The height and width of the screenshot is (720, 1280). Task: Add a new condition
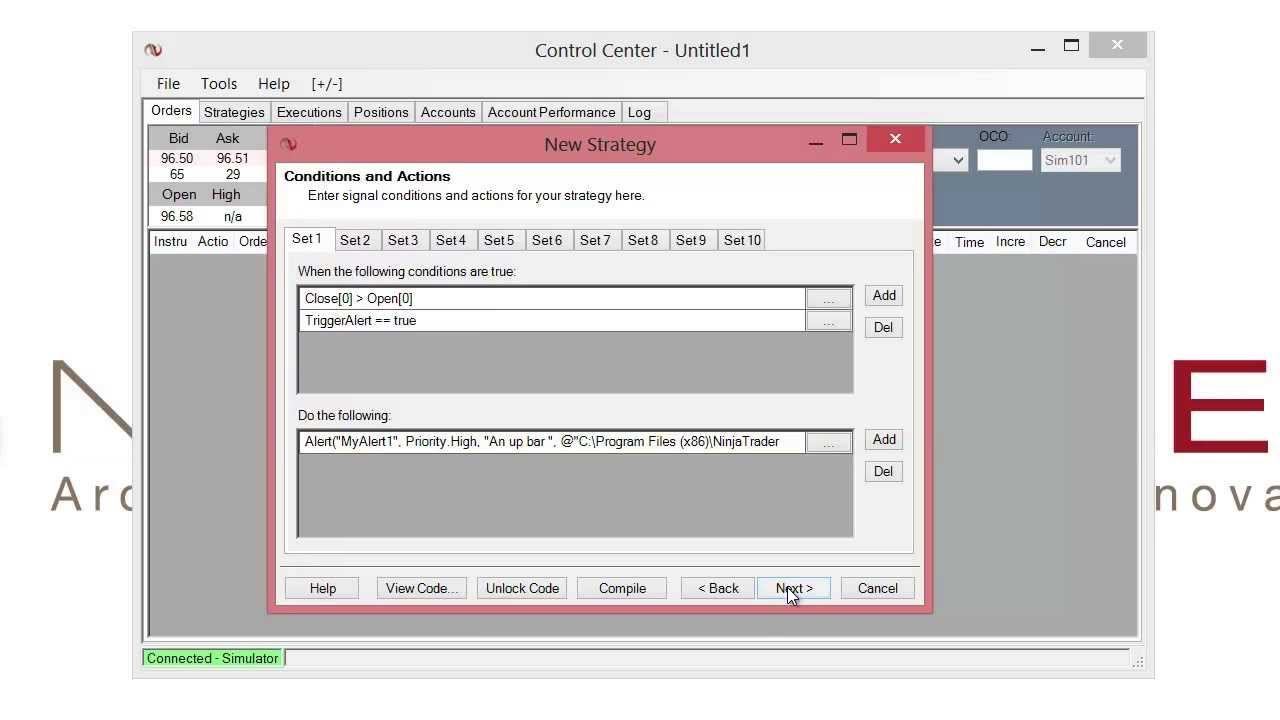click(x=884, y=295)
